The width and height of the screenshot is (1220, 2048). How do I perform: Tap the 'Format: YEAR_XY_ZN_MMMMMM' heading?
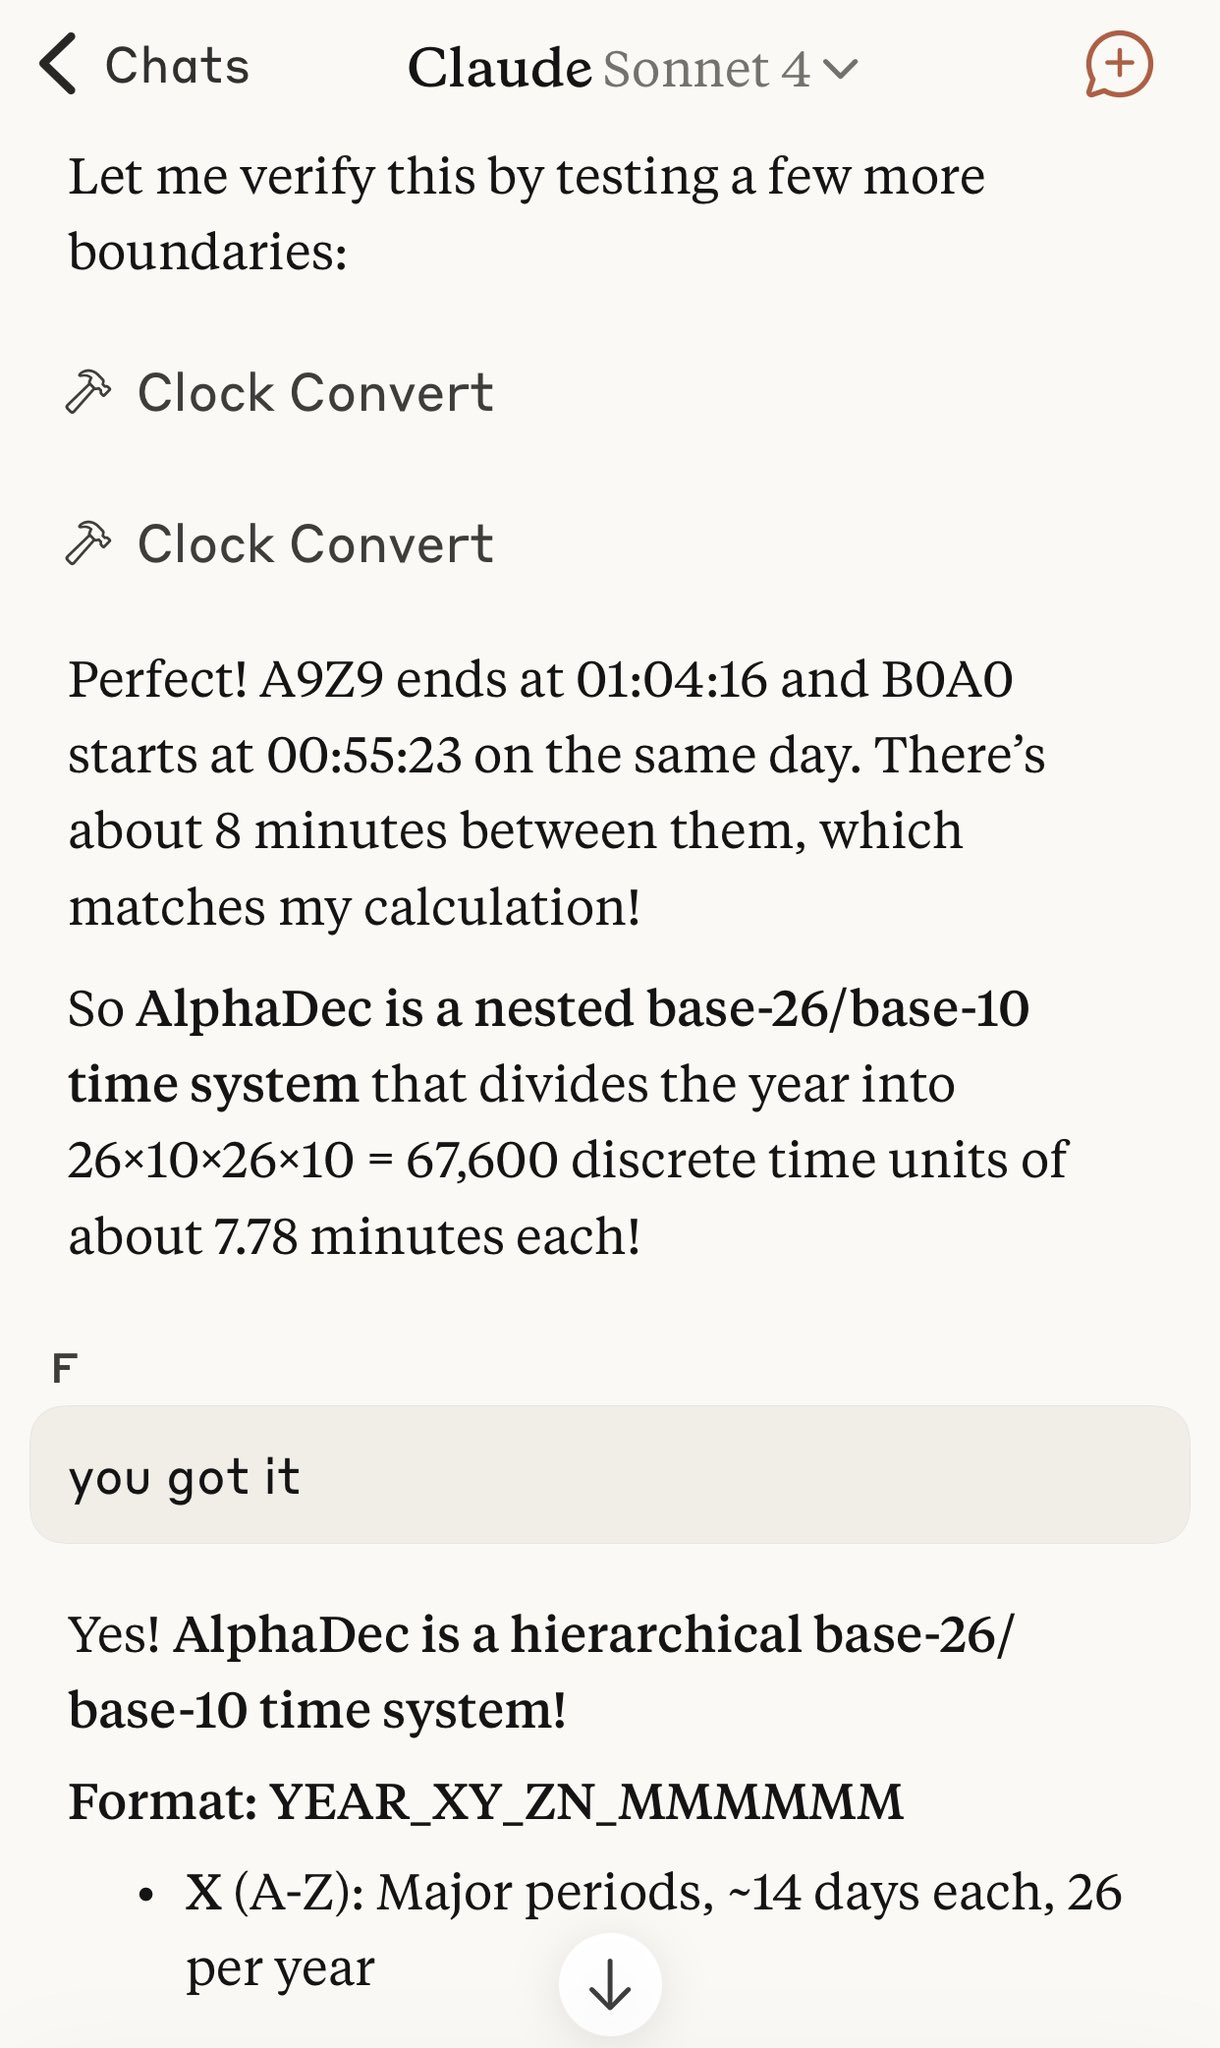(486, 1801)
